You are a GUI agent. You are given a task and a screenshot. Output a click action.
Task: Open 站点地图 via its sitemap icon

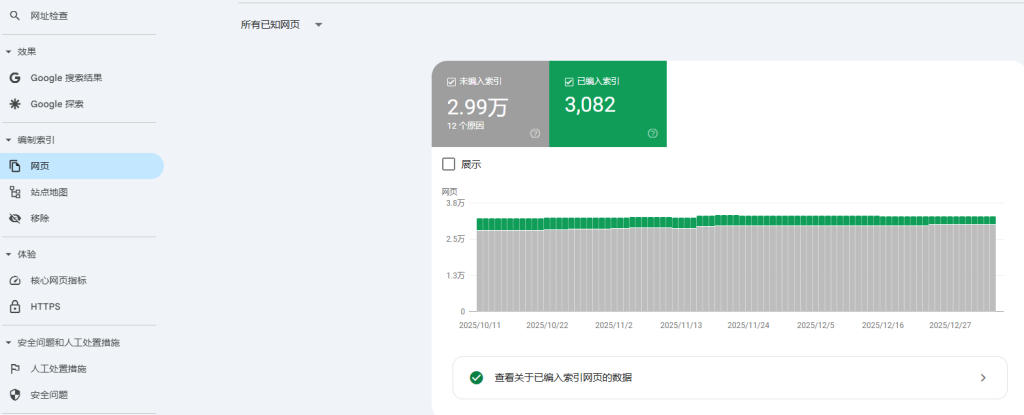pos(14,192)
